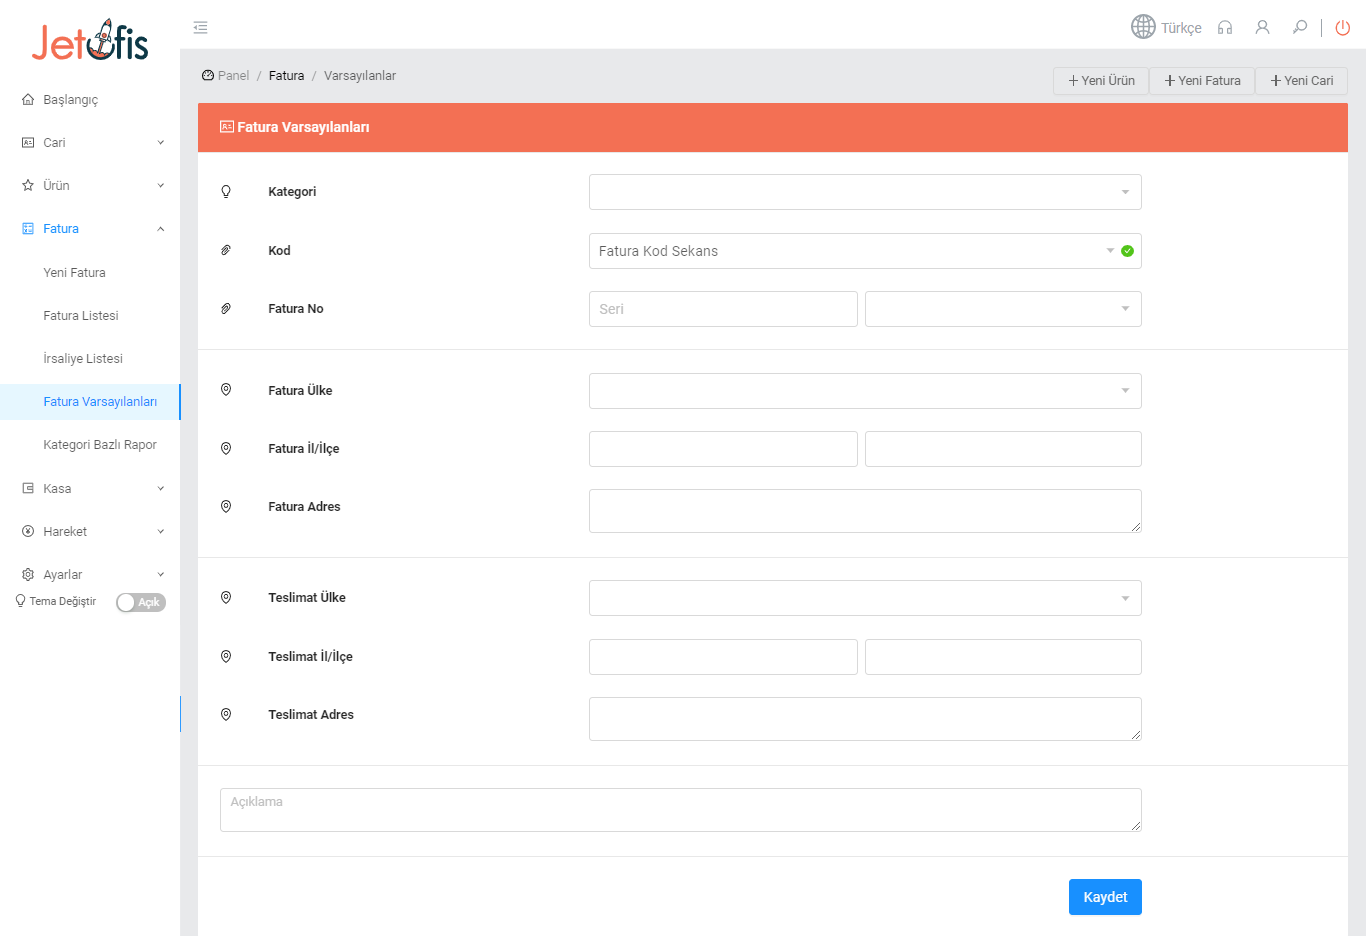
Task: Click the search magnifier icon
Action: pos(1300,27)
